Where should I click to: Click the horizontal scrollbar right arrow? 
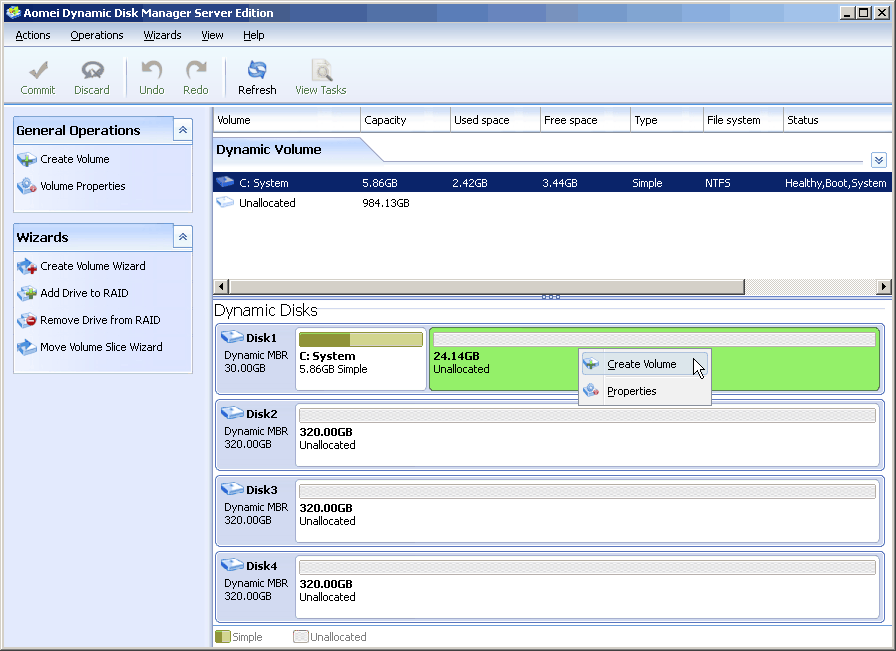(x=883, y=287)
